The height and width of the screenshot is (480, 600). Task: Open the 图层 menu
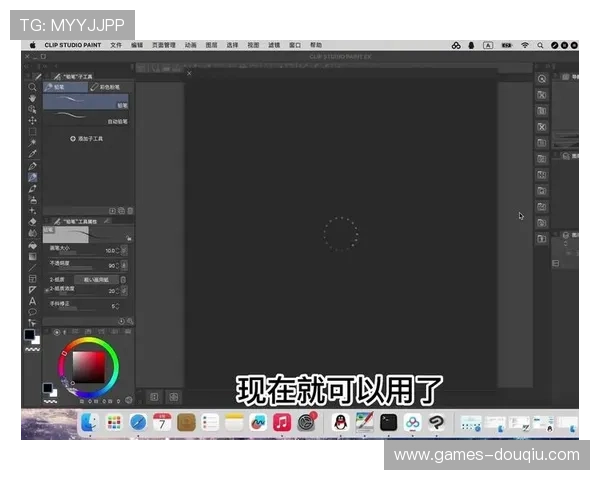tap(211, 45)
